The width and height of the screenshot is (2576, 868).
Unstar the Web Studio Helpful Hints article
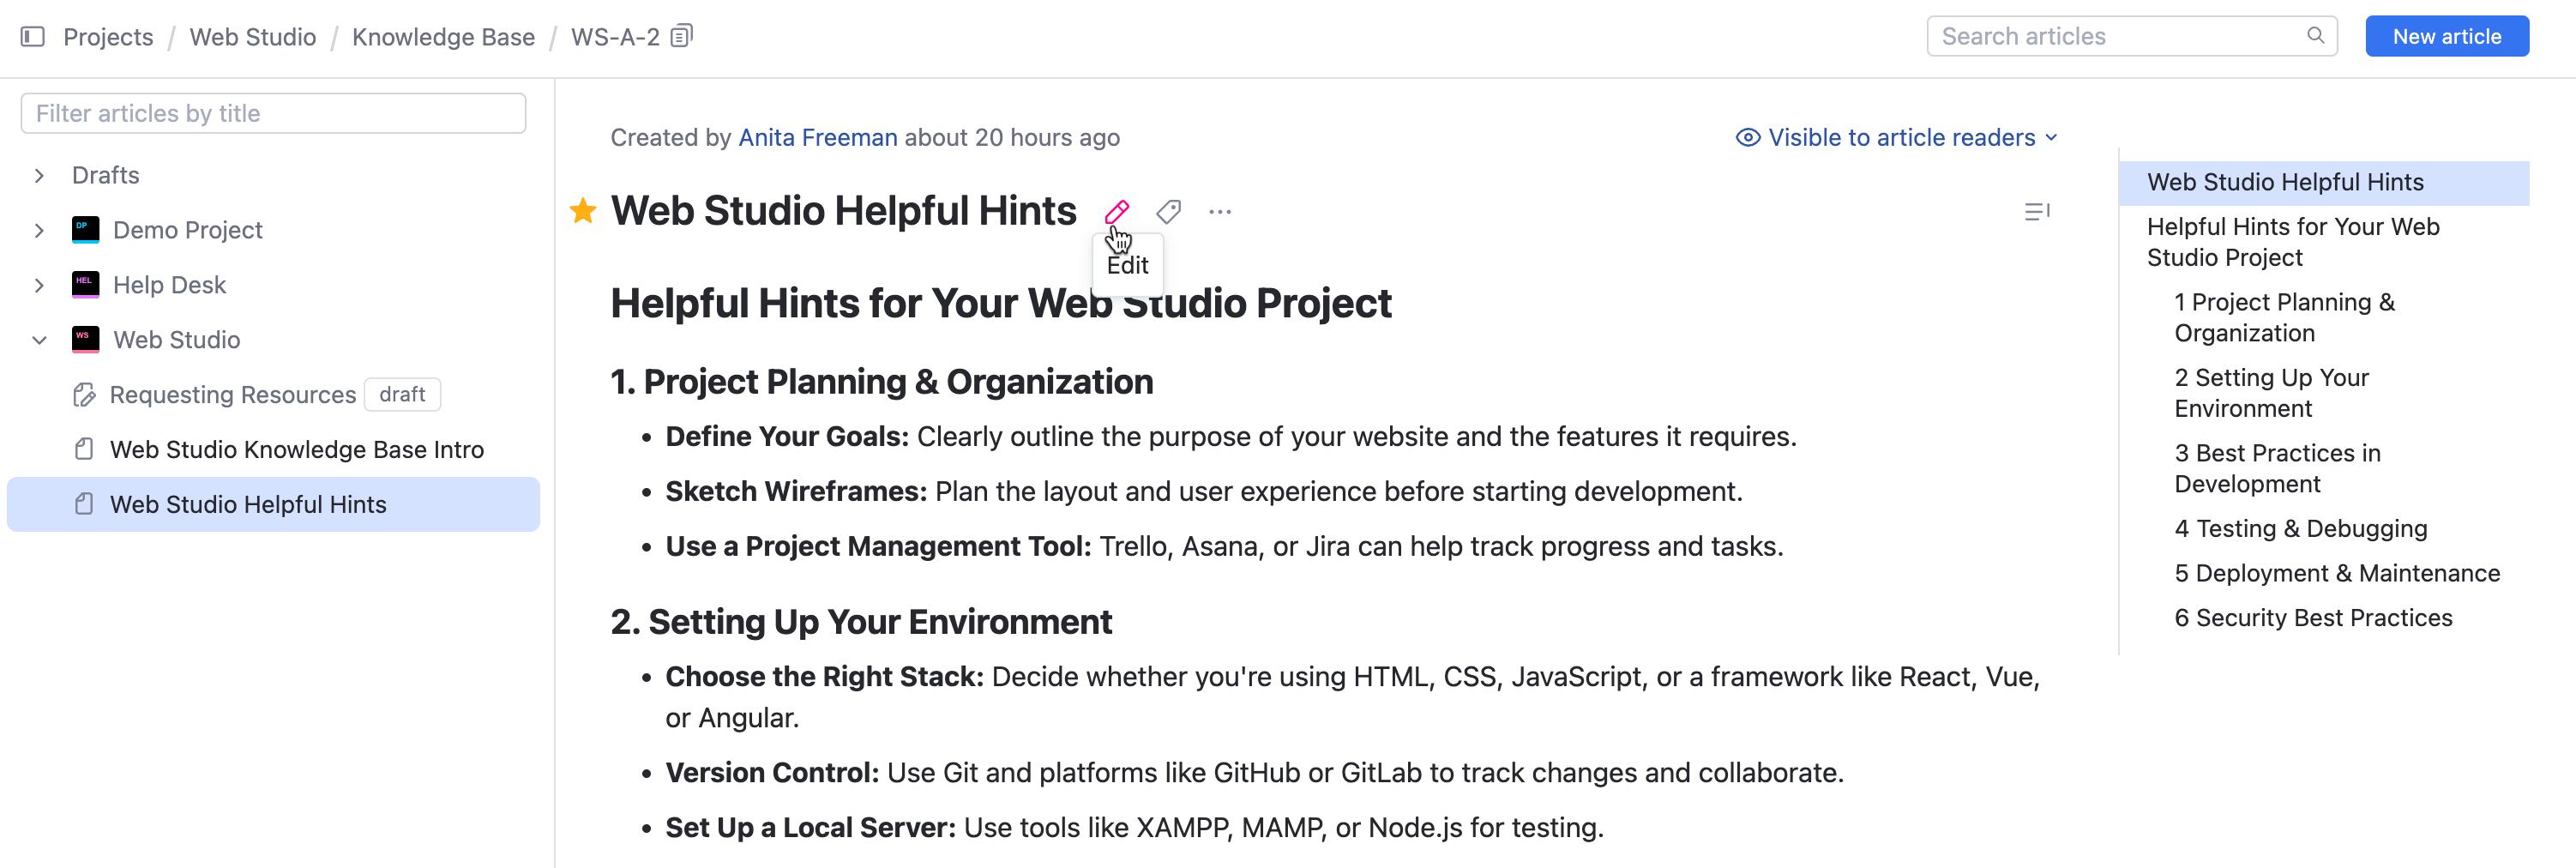point(583,211)
